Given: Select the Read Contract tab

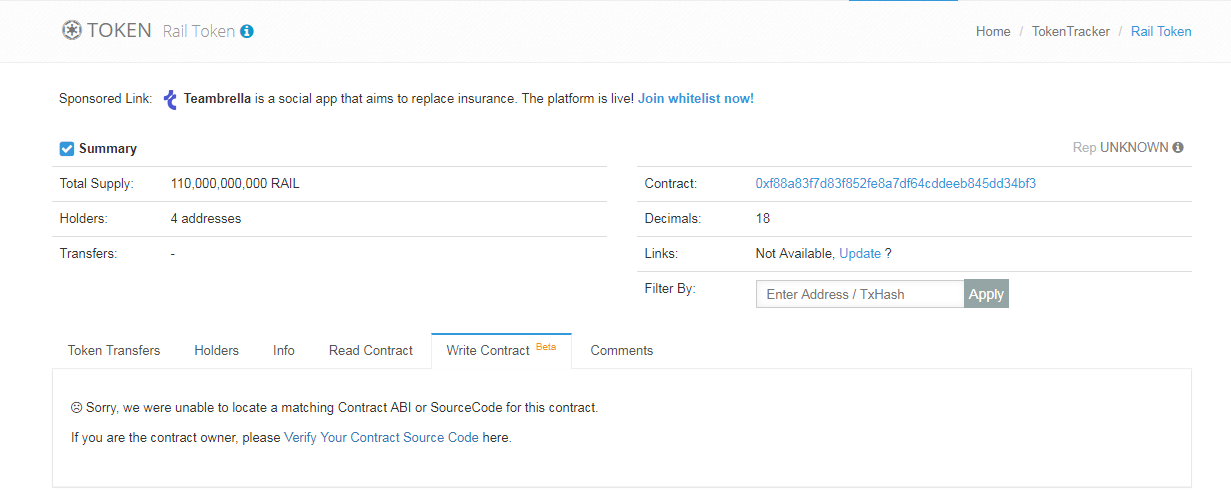Looking at the screenshot, I should [x=371, y=351].
